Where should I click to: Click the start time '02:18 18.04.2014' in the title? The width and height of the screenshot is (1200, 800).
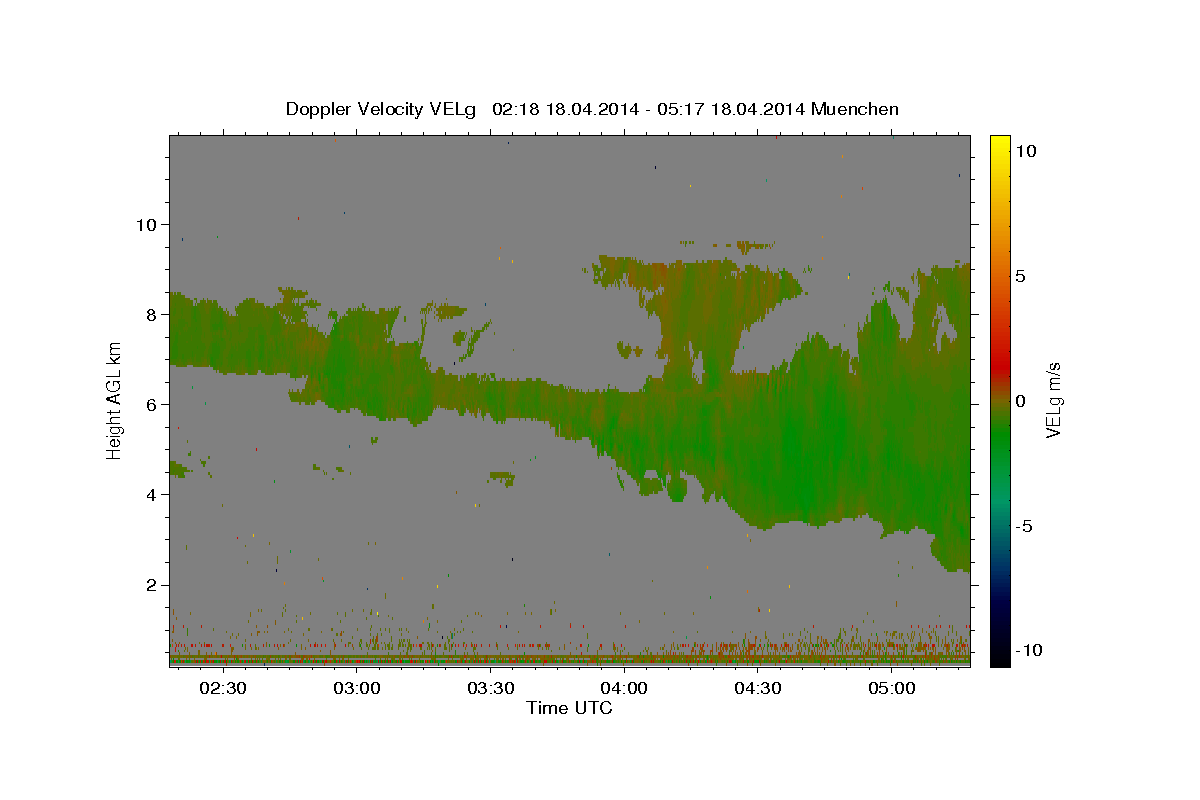click(565, 109)
